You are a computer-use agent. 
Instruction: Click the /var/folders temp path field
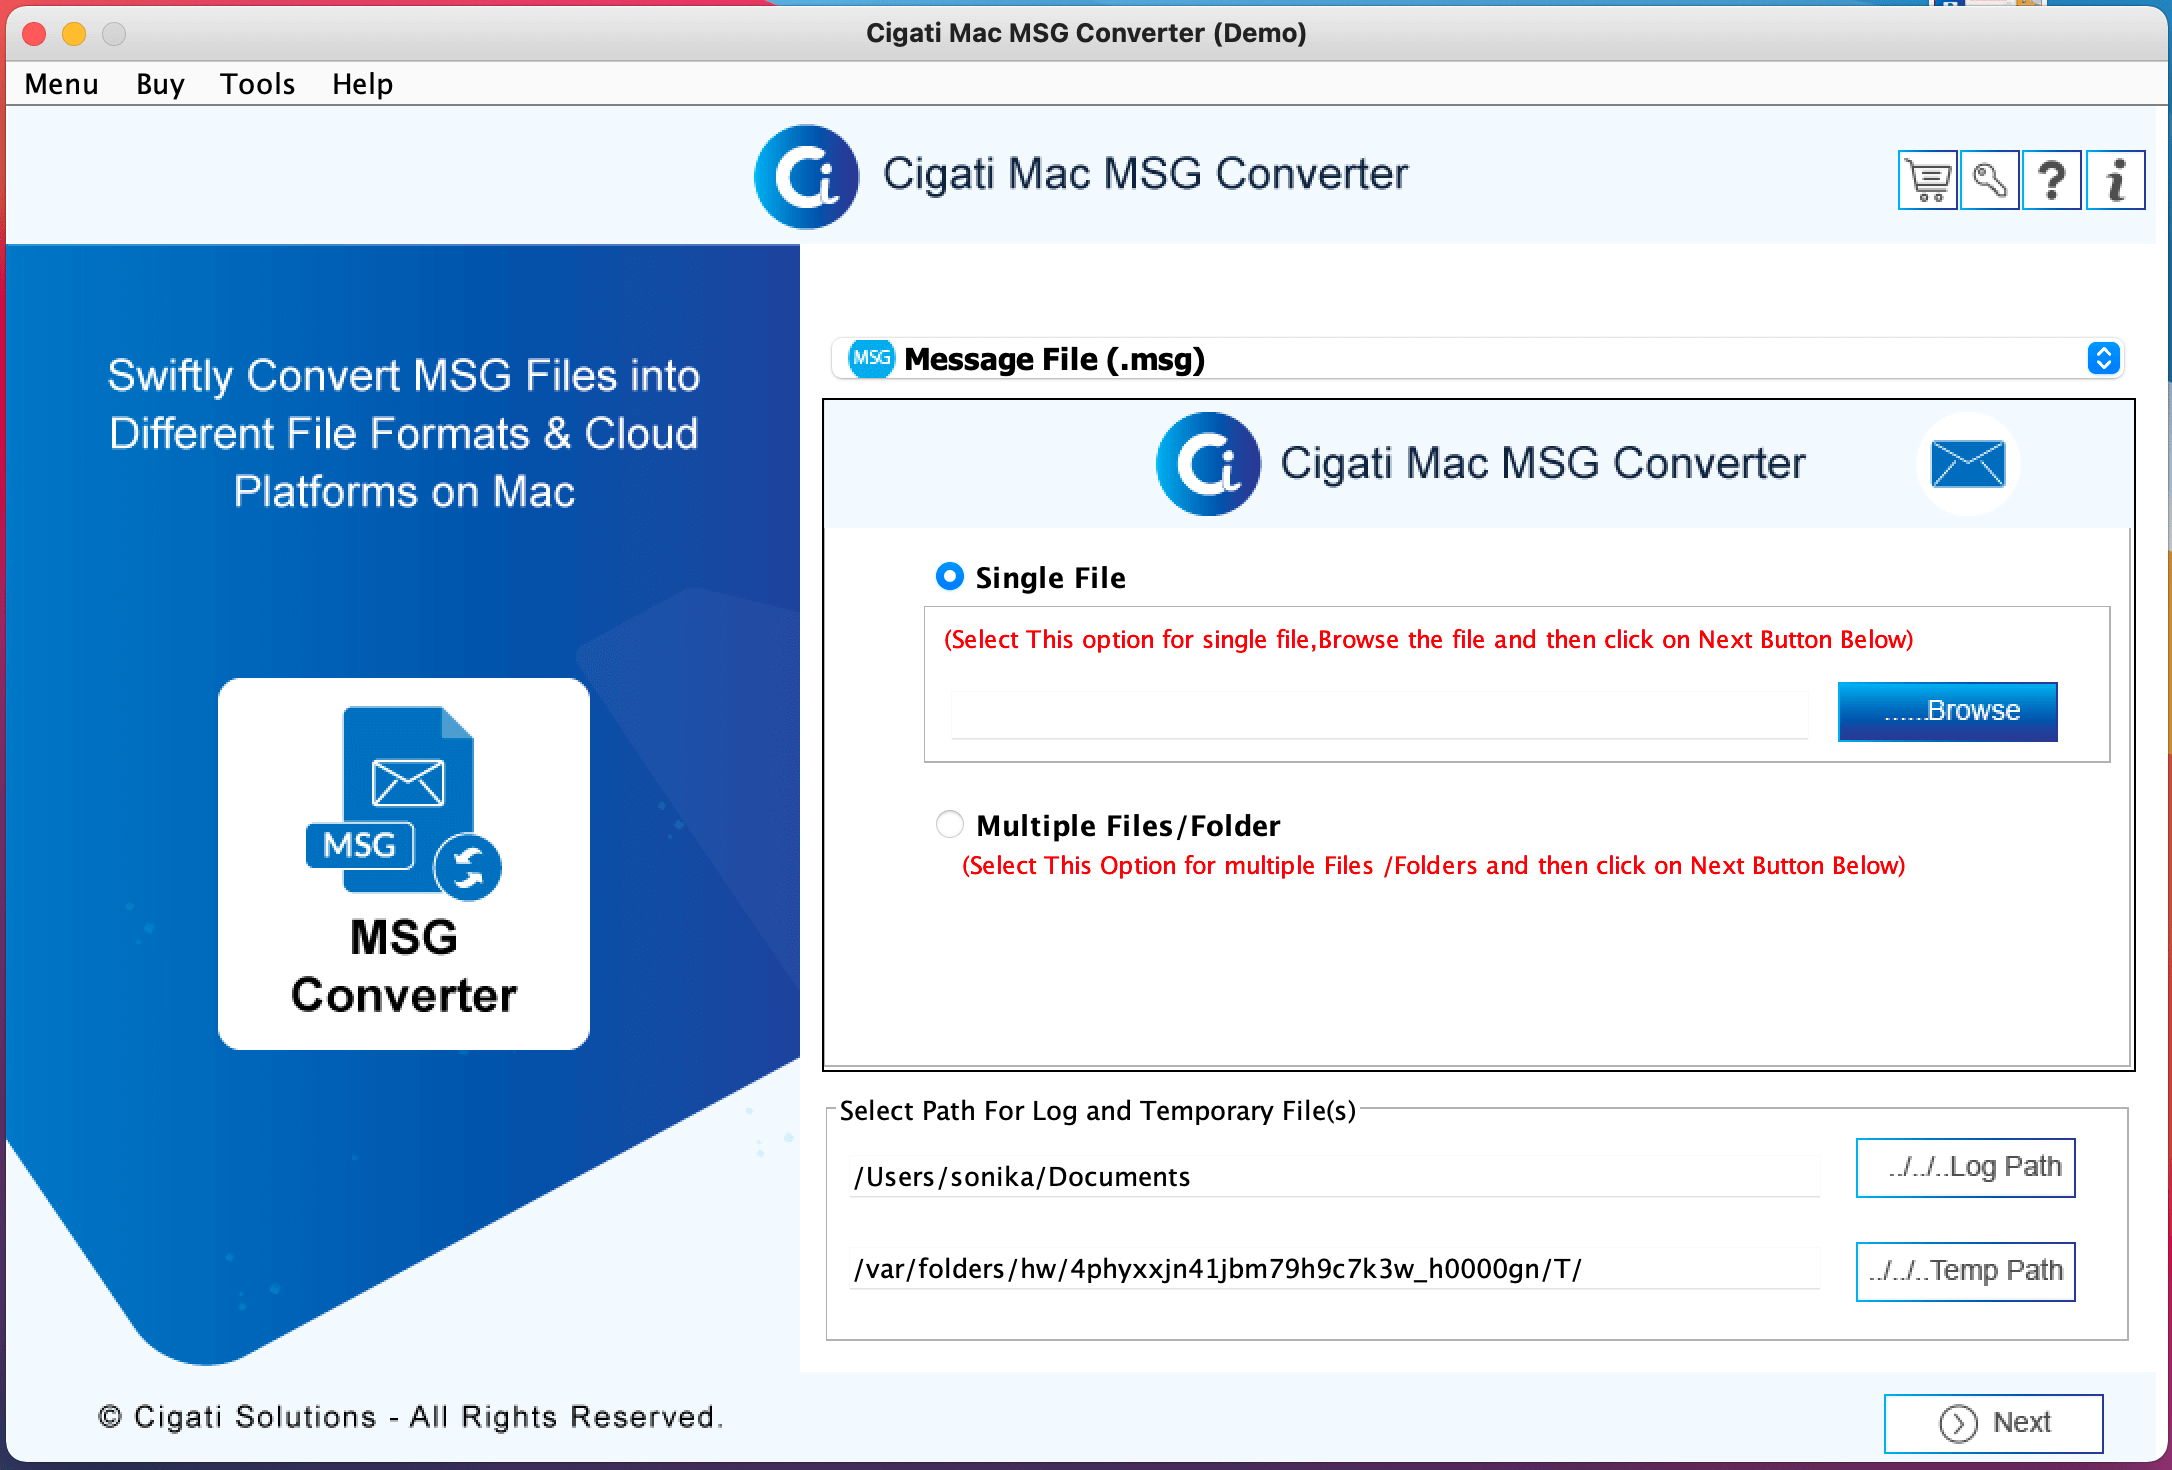[1334, 1268]
